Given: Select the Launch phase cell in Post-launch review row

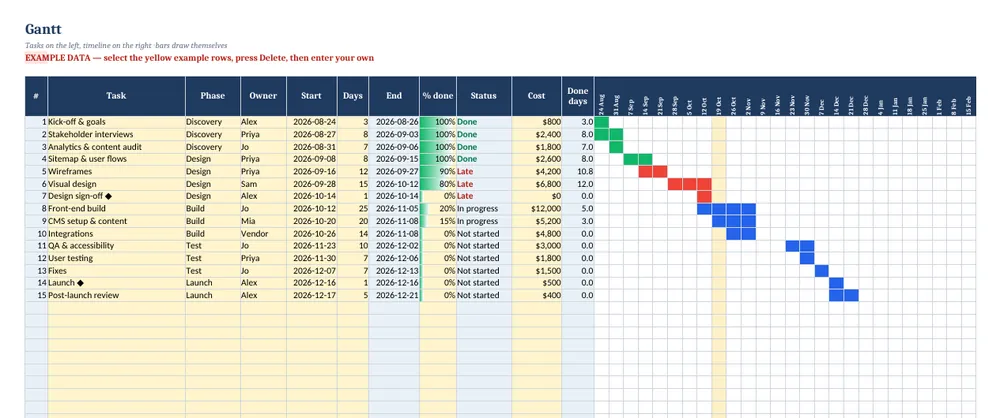Looking at the screenshot, I should coord(212,295).
